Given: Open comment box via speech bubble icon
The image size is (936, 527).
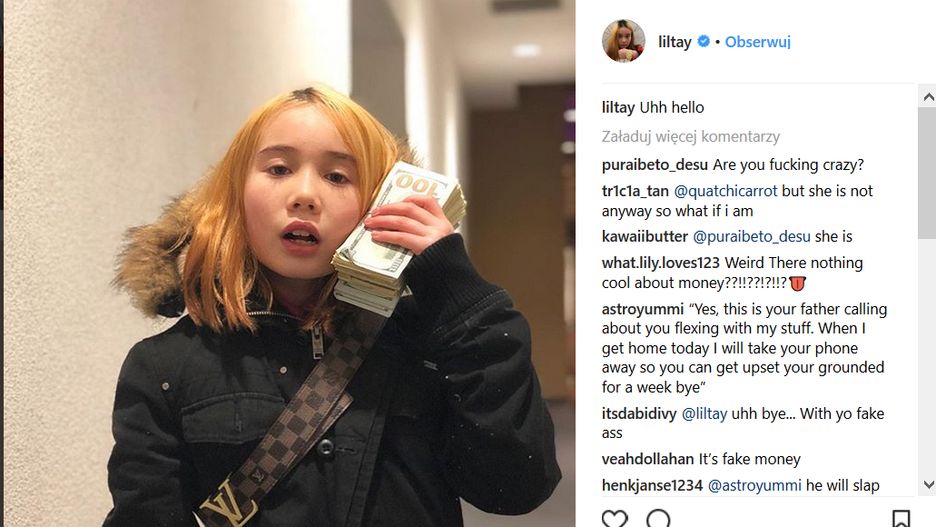Looking at the screenshot, I should click(x=658, y=518).
